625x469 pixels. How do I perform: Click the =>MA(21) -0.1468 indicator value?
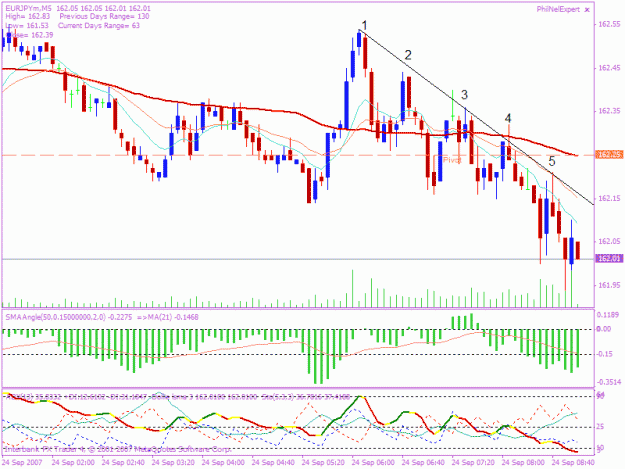click(x=168, y=317)
